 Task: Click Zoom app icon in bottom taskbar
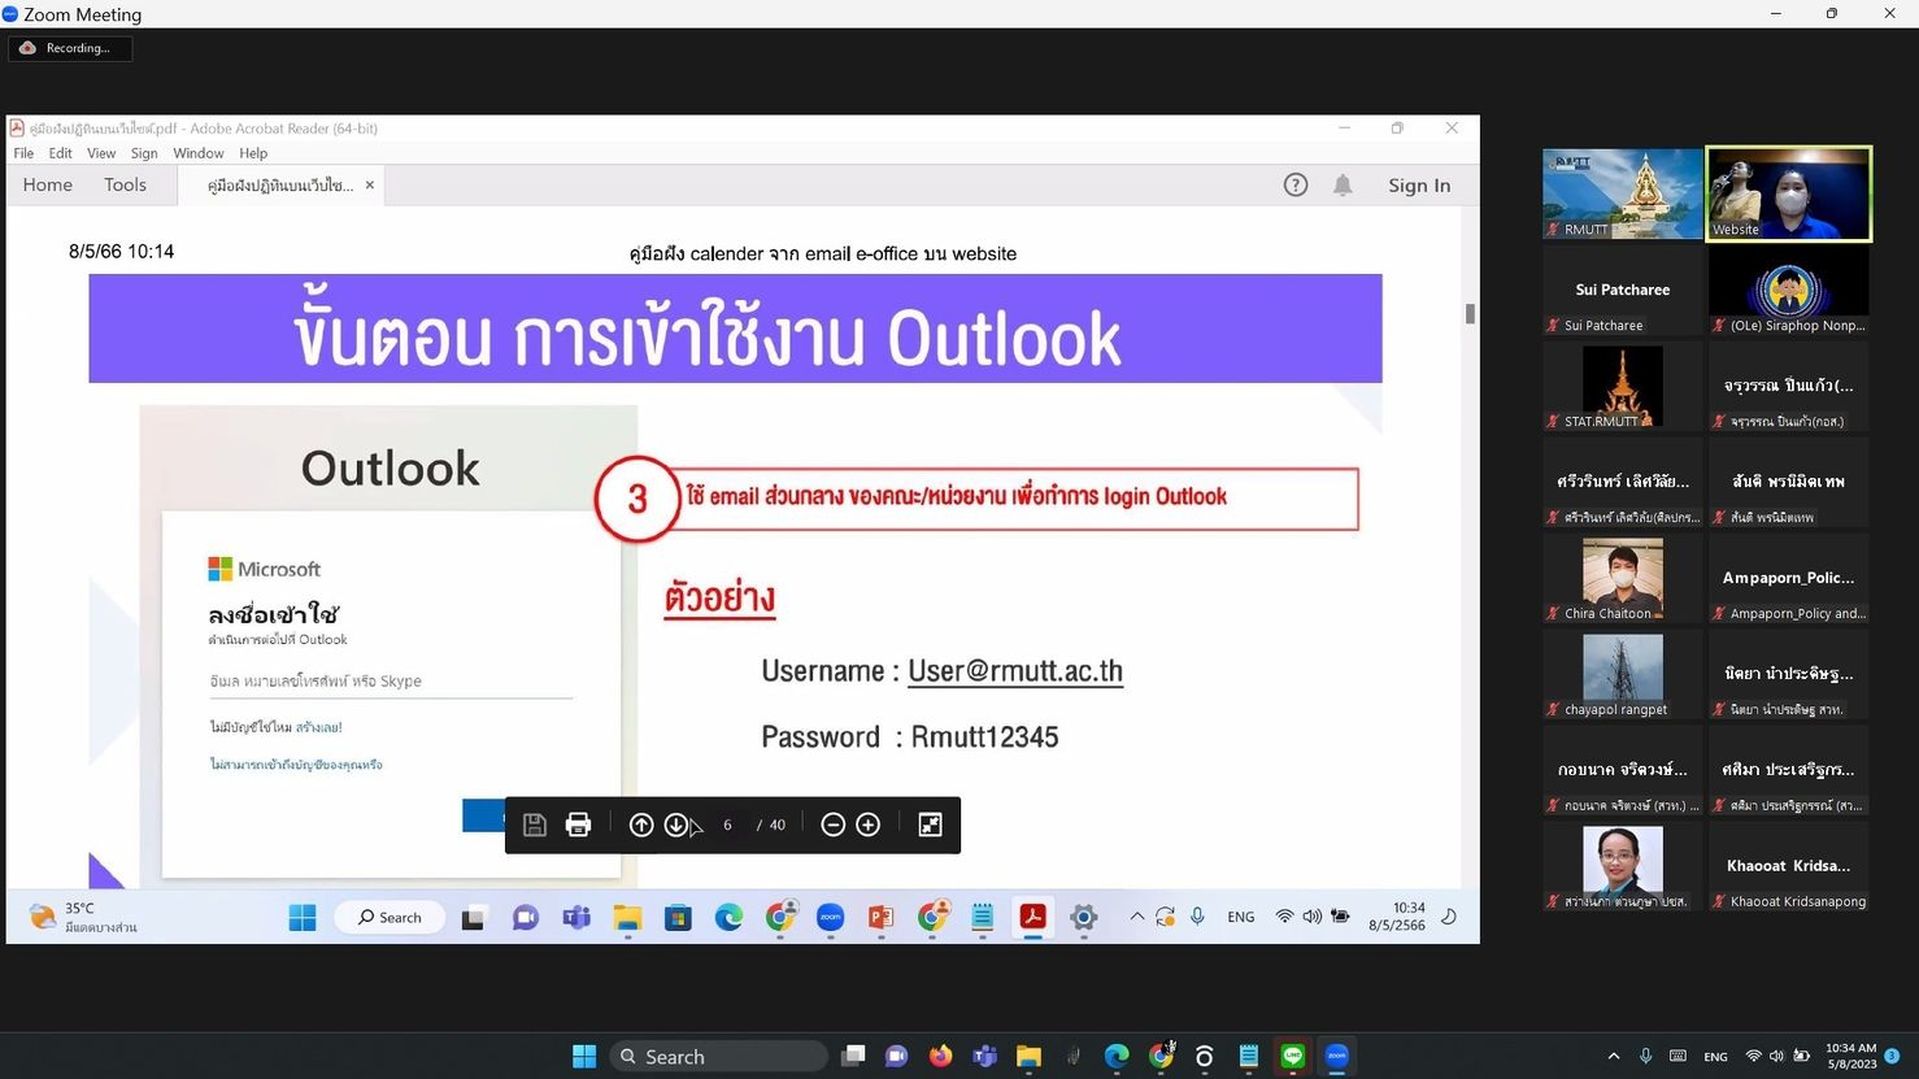coord(1337,1056)
